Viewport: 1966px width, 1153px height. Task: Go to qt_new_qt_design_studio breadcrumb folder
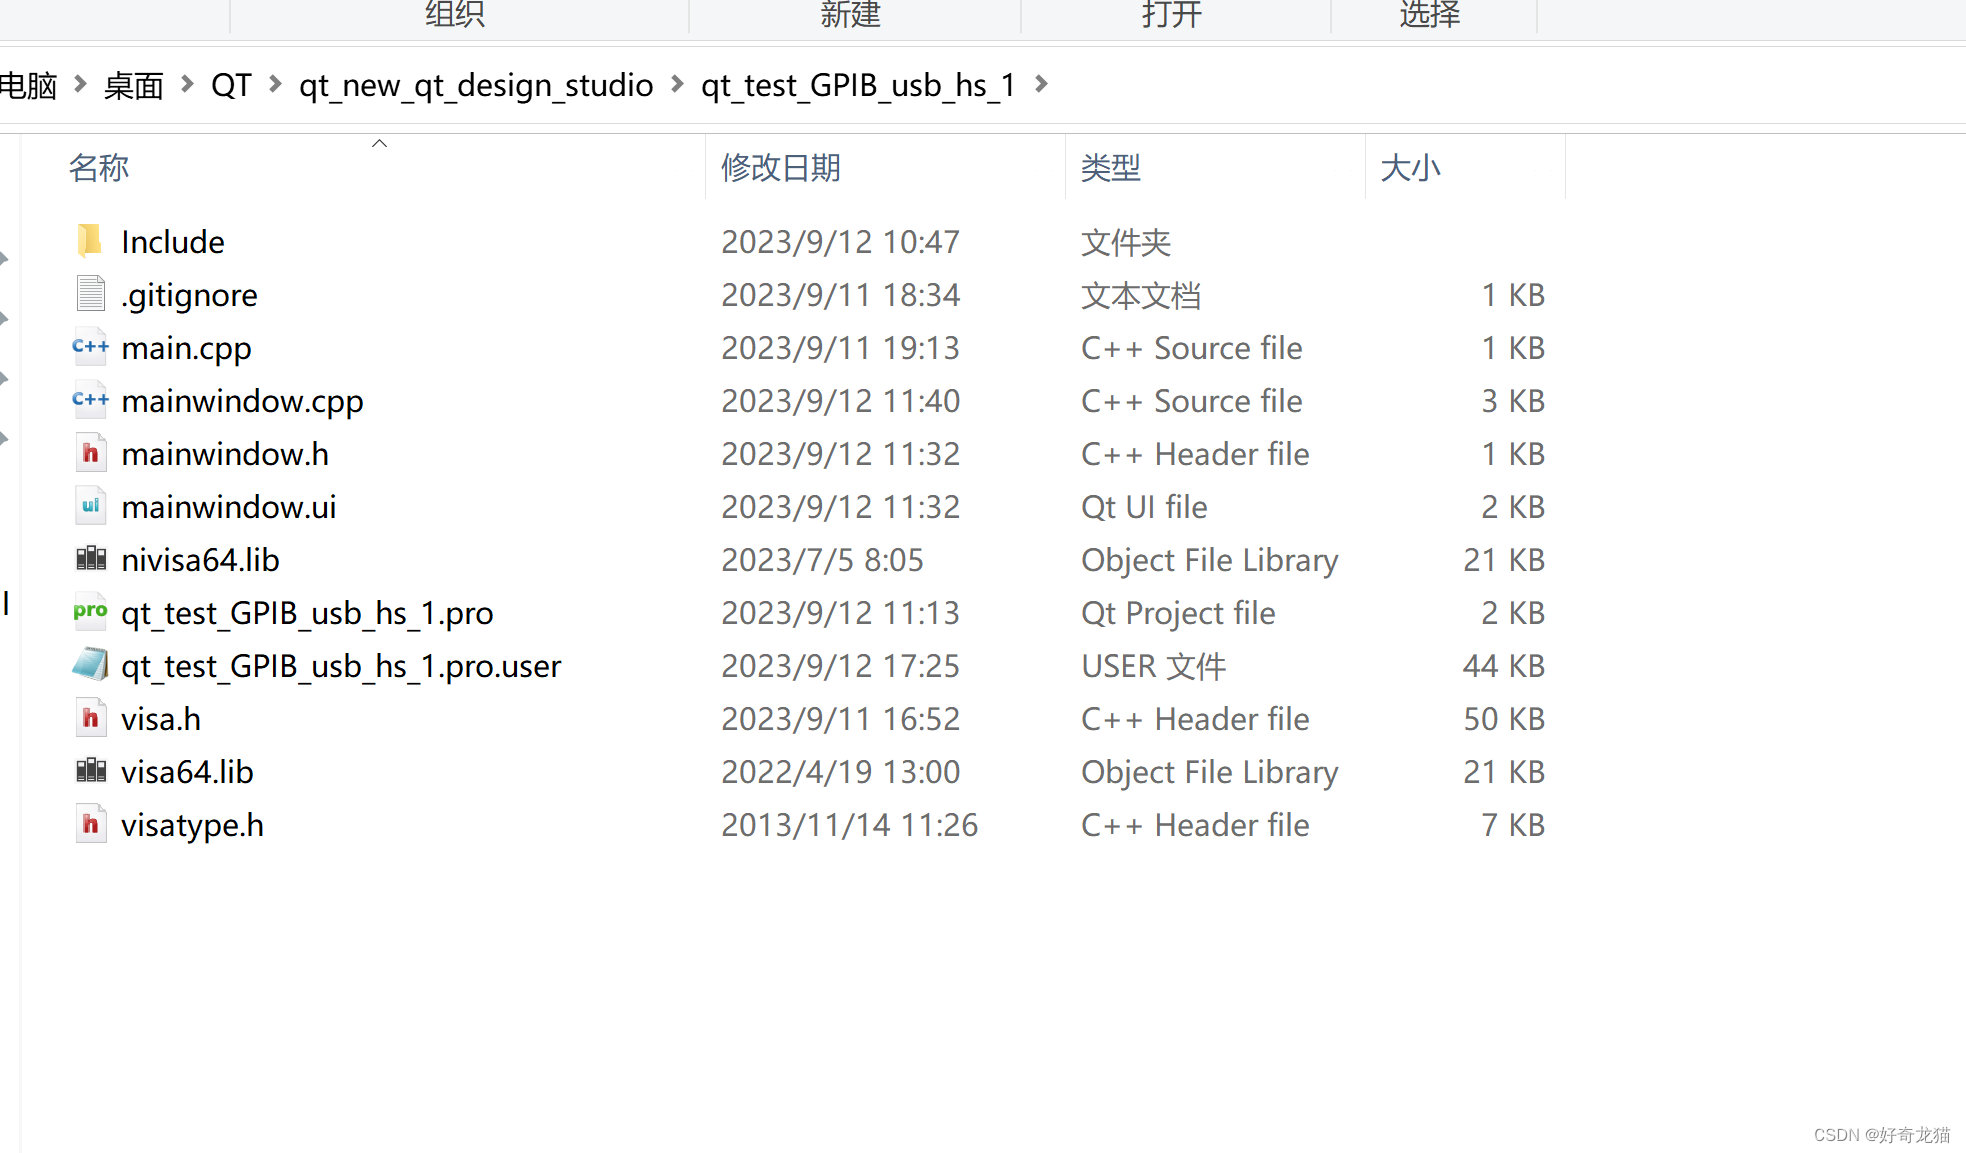tap(476, 85)
